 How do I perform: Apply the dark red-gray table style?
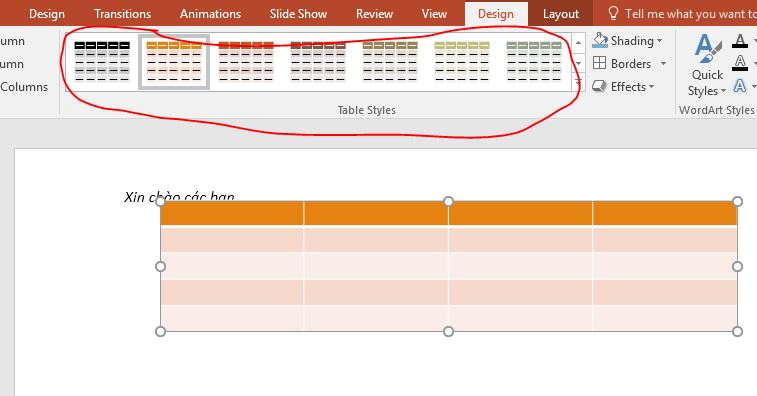point(318,62)
